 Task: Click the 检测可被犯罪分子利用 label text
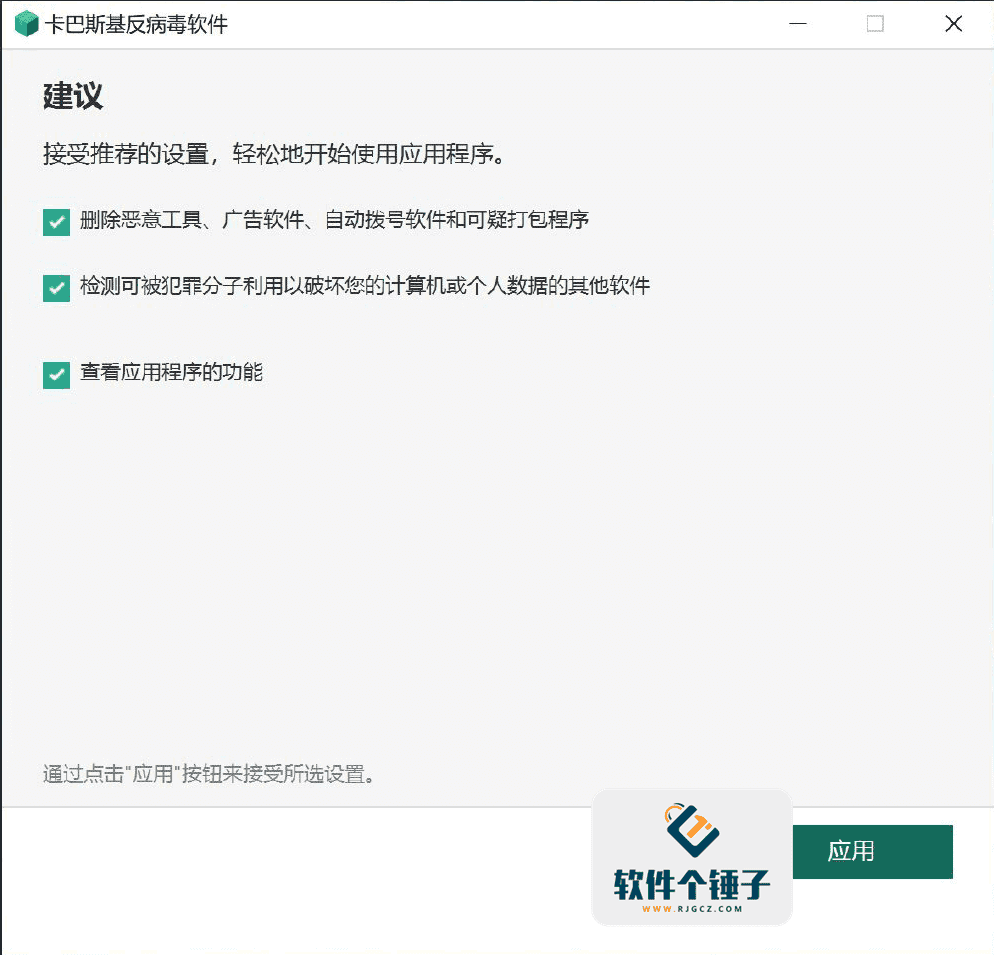365,286
